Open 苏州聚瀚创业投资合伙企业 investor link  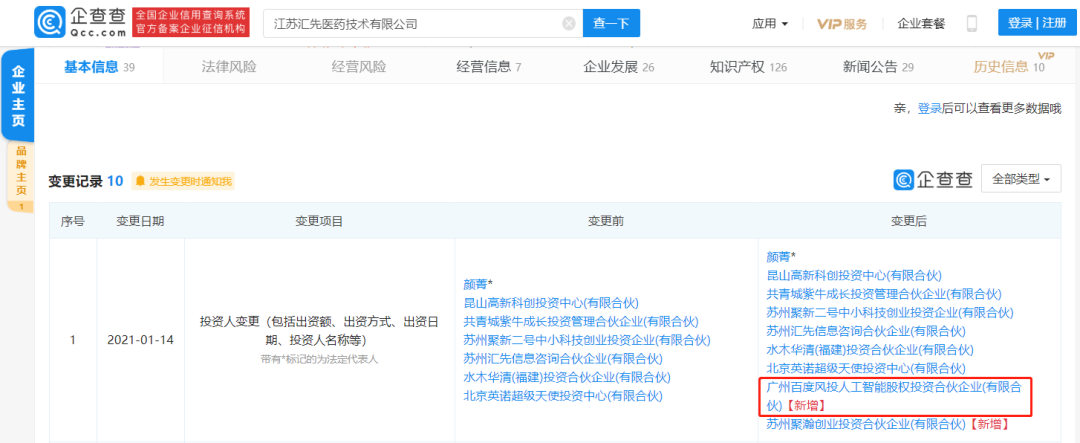pos(866,424)
